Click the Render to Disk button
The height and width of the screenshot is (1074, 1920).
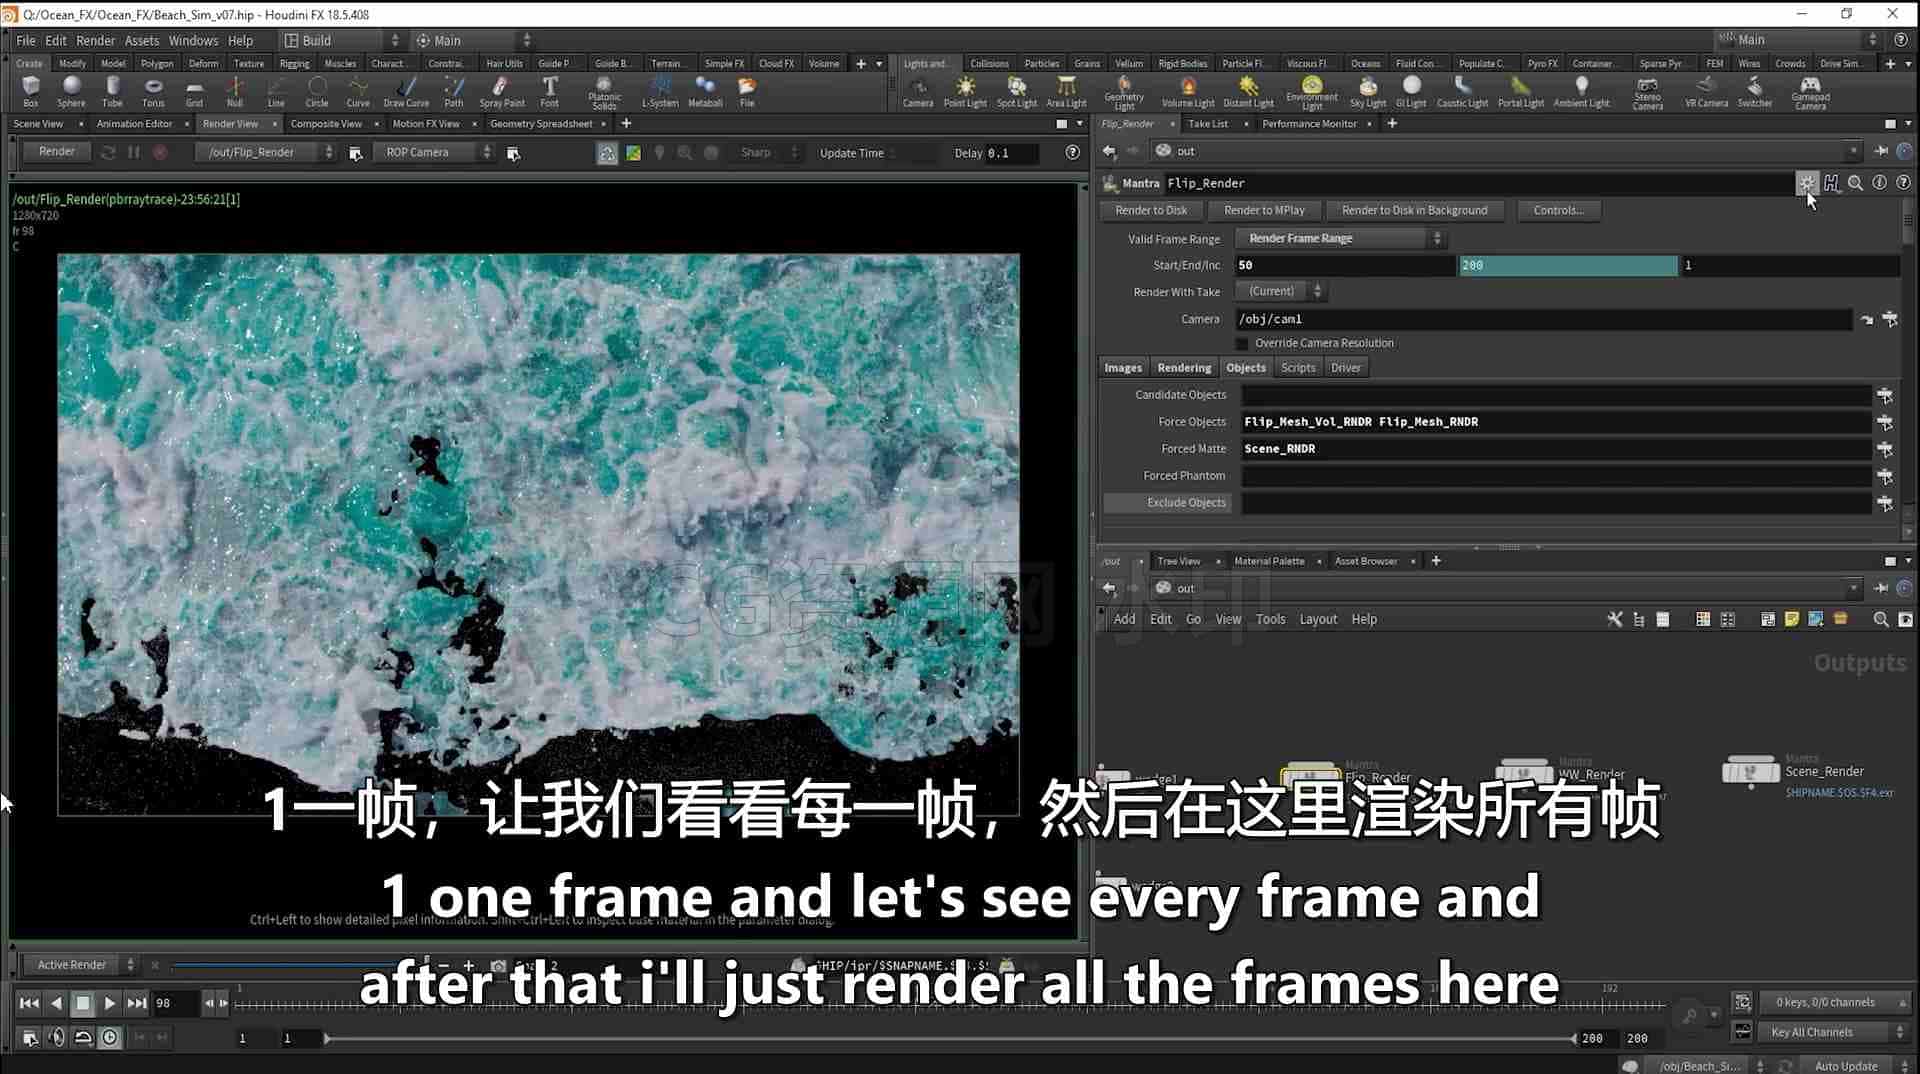[1151, 210]
